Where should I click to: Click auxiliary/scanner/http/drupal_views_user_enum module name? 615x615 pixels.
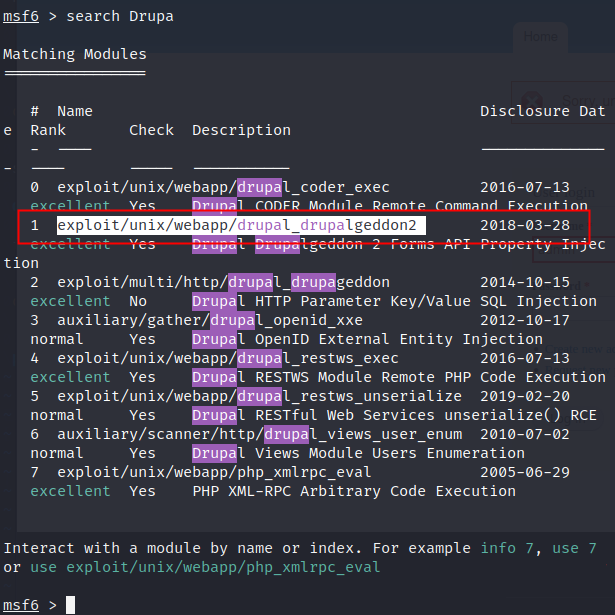pyautogui.click(x=259, y=434)
